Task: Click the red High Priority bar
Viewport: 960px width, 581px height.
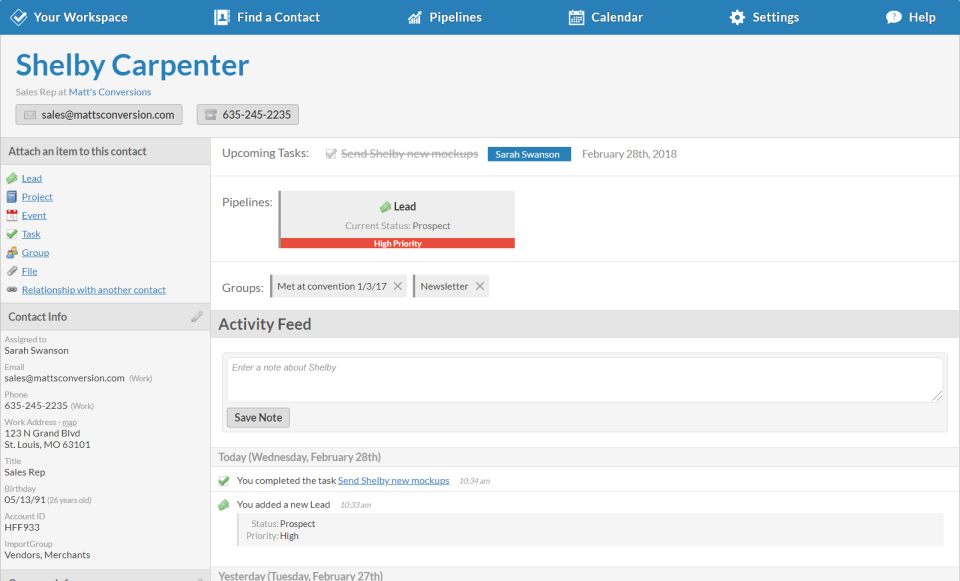Action: [397, 243]
